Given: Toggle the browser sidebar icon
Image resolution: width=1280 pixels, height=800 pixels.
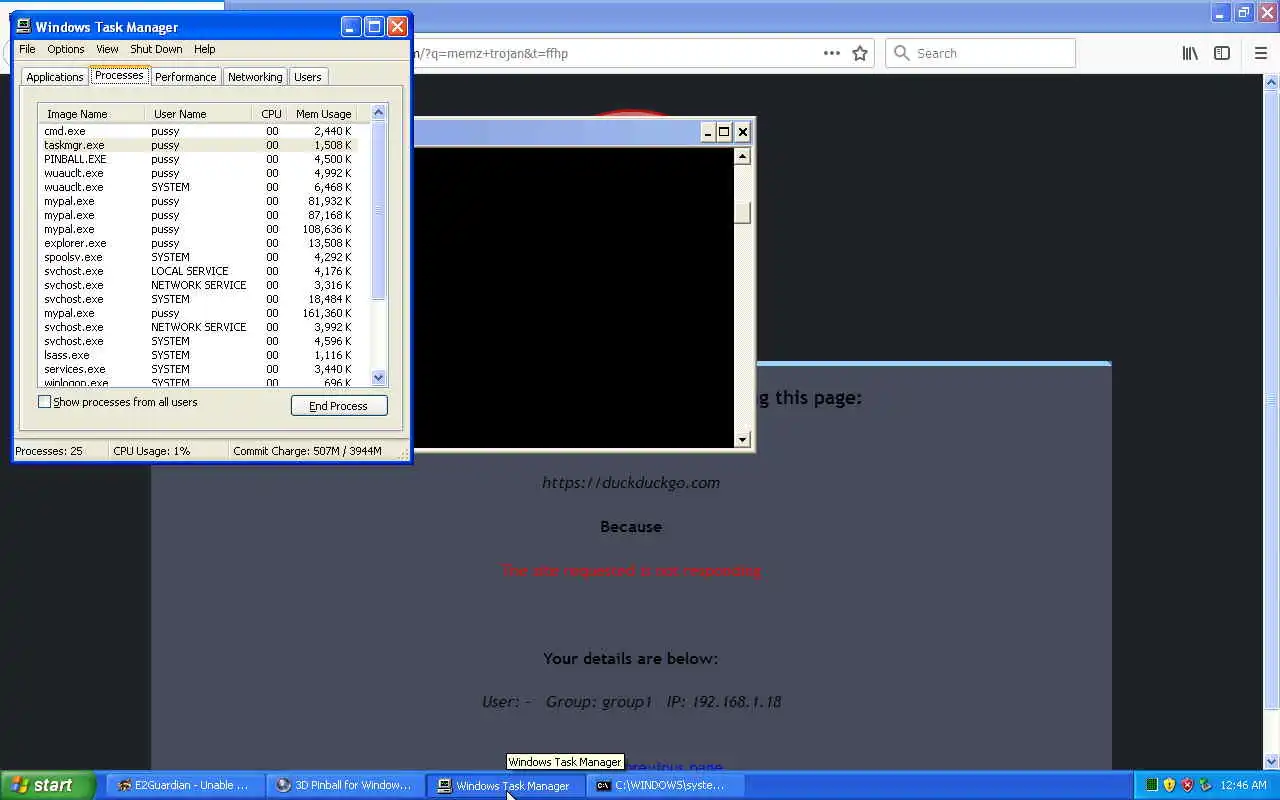Looking at the screenshot, I should pos(1222,53).
